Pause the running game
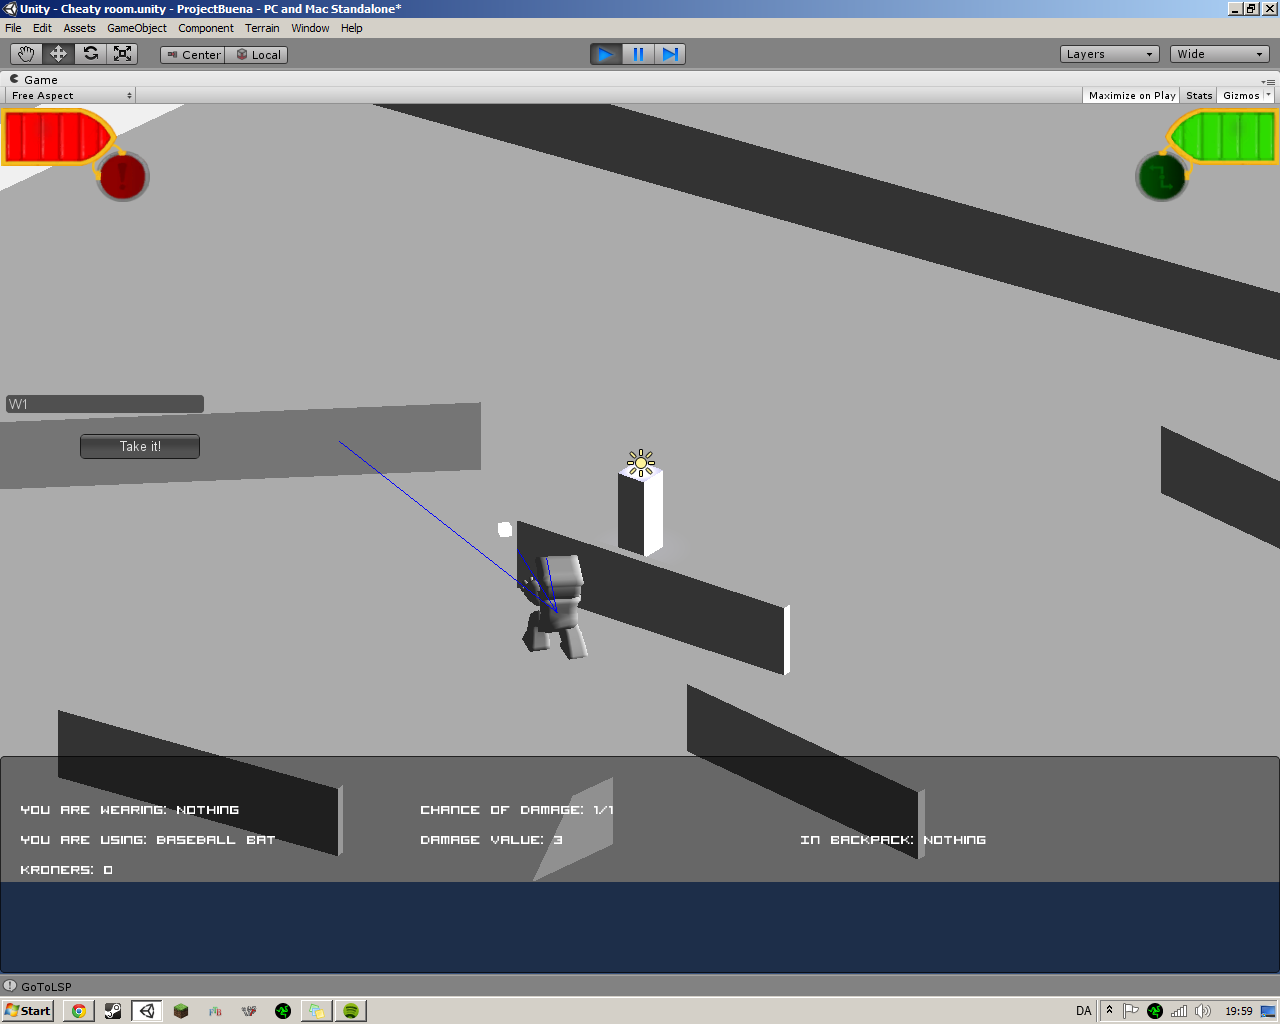 [638, 54]
